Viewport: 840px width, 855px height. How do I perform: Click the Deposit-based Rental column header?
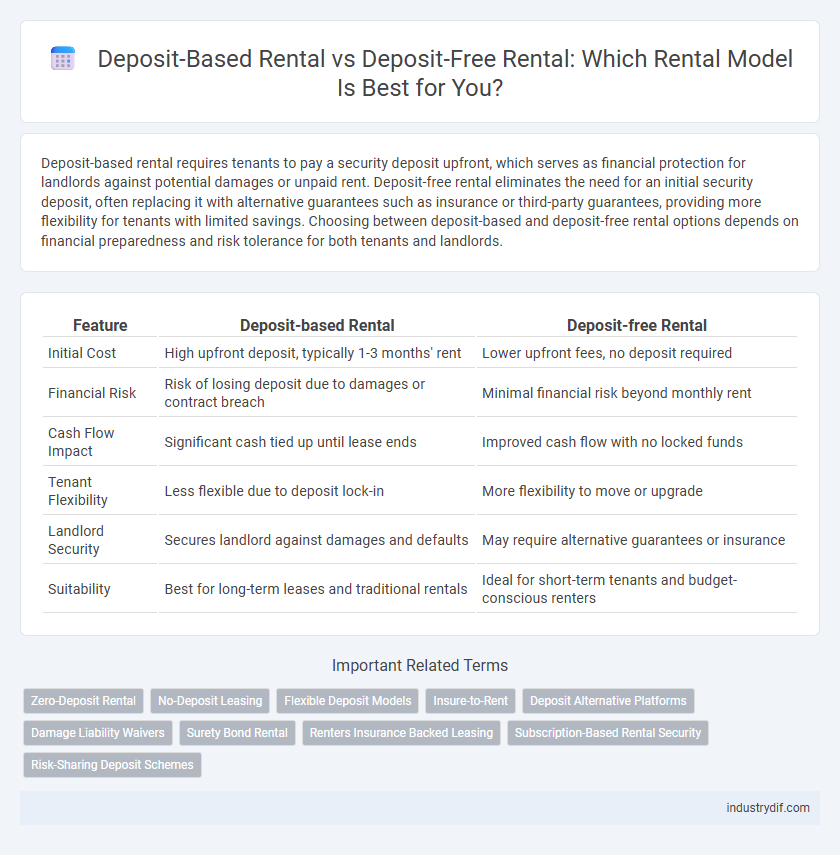pyautogui.click(x=317, y=326)
